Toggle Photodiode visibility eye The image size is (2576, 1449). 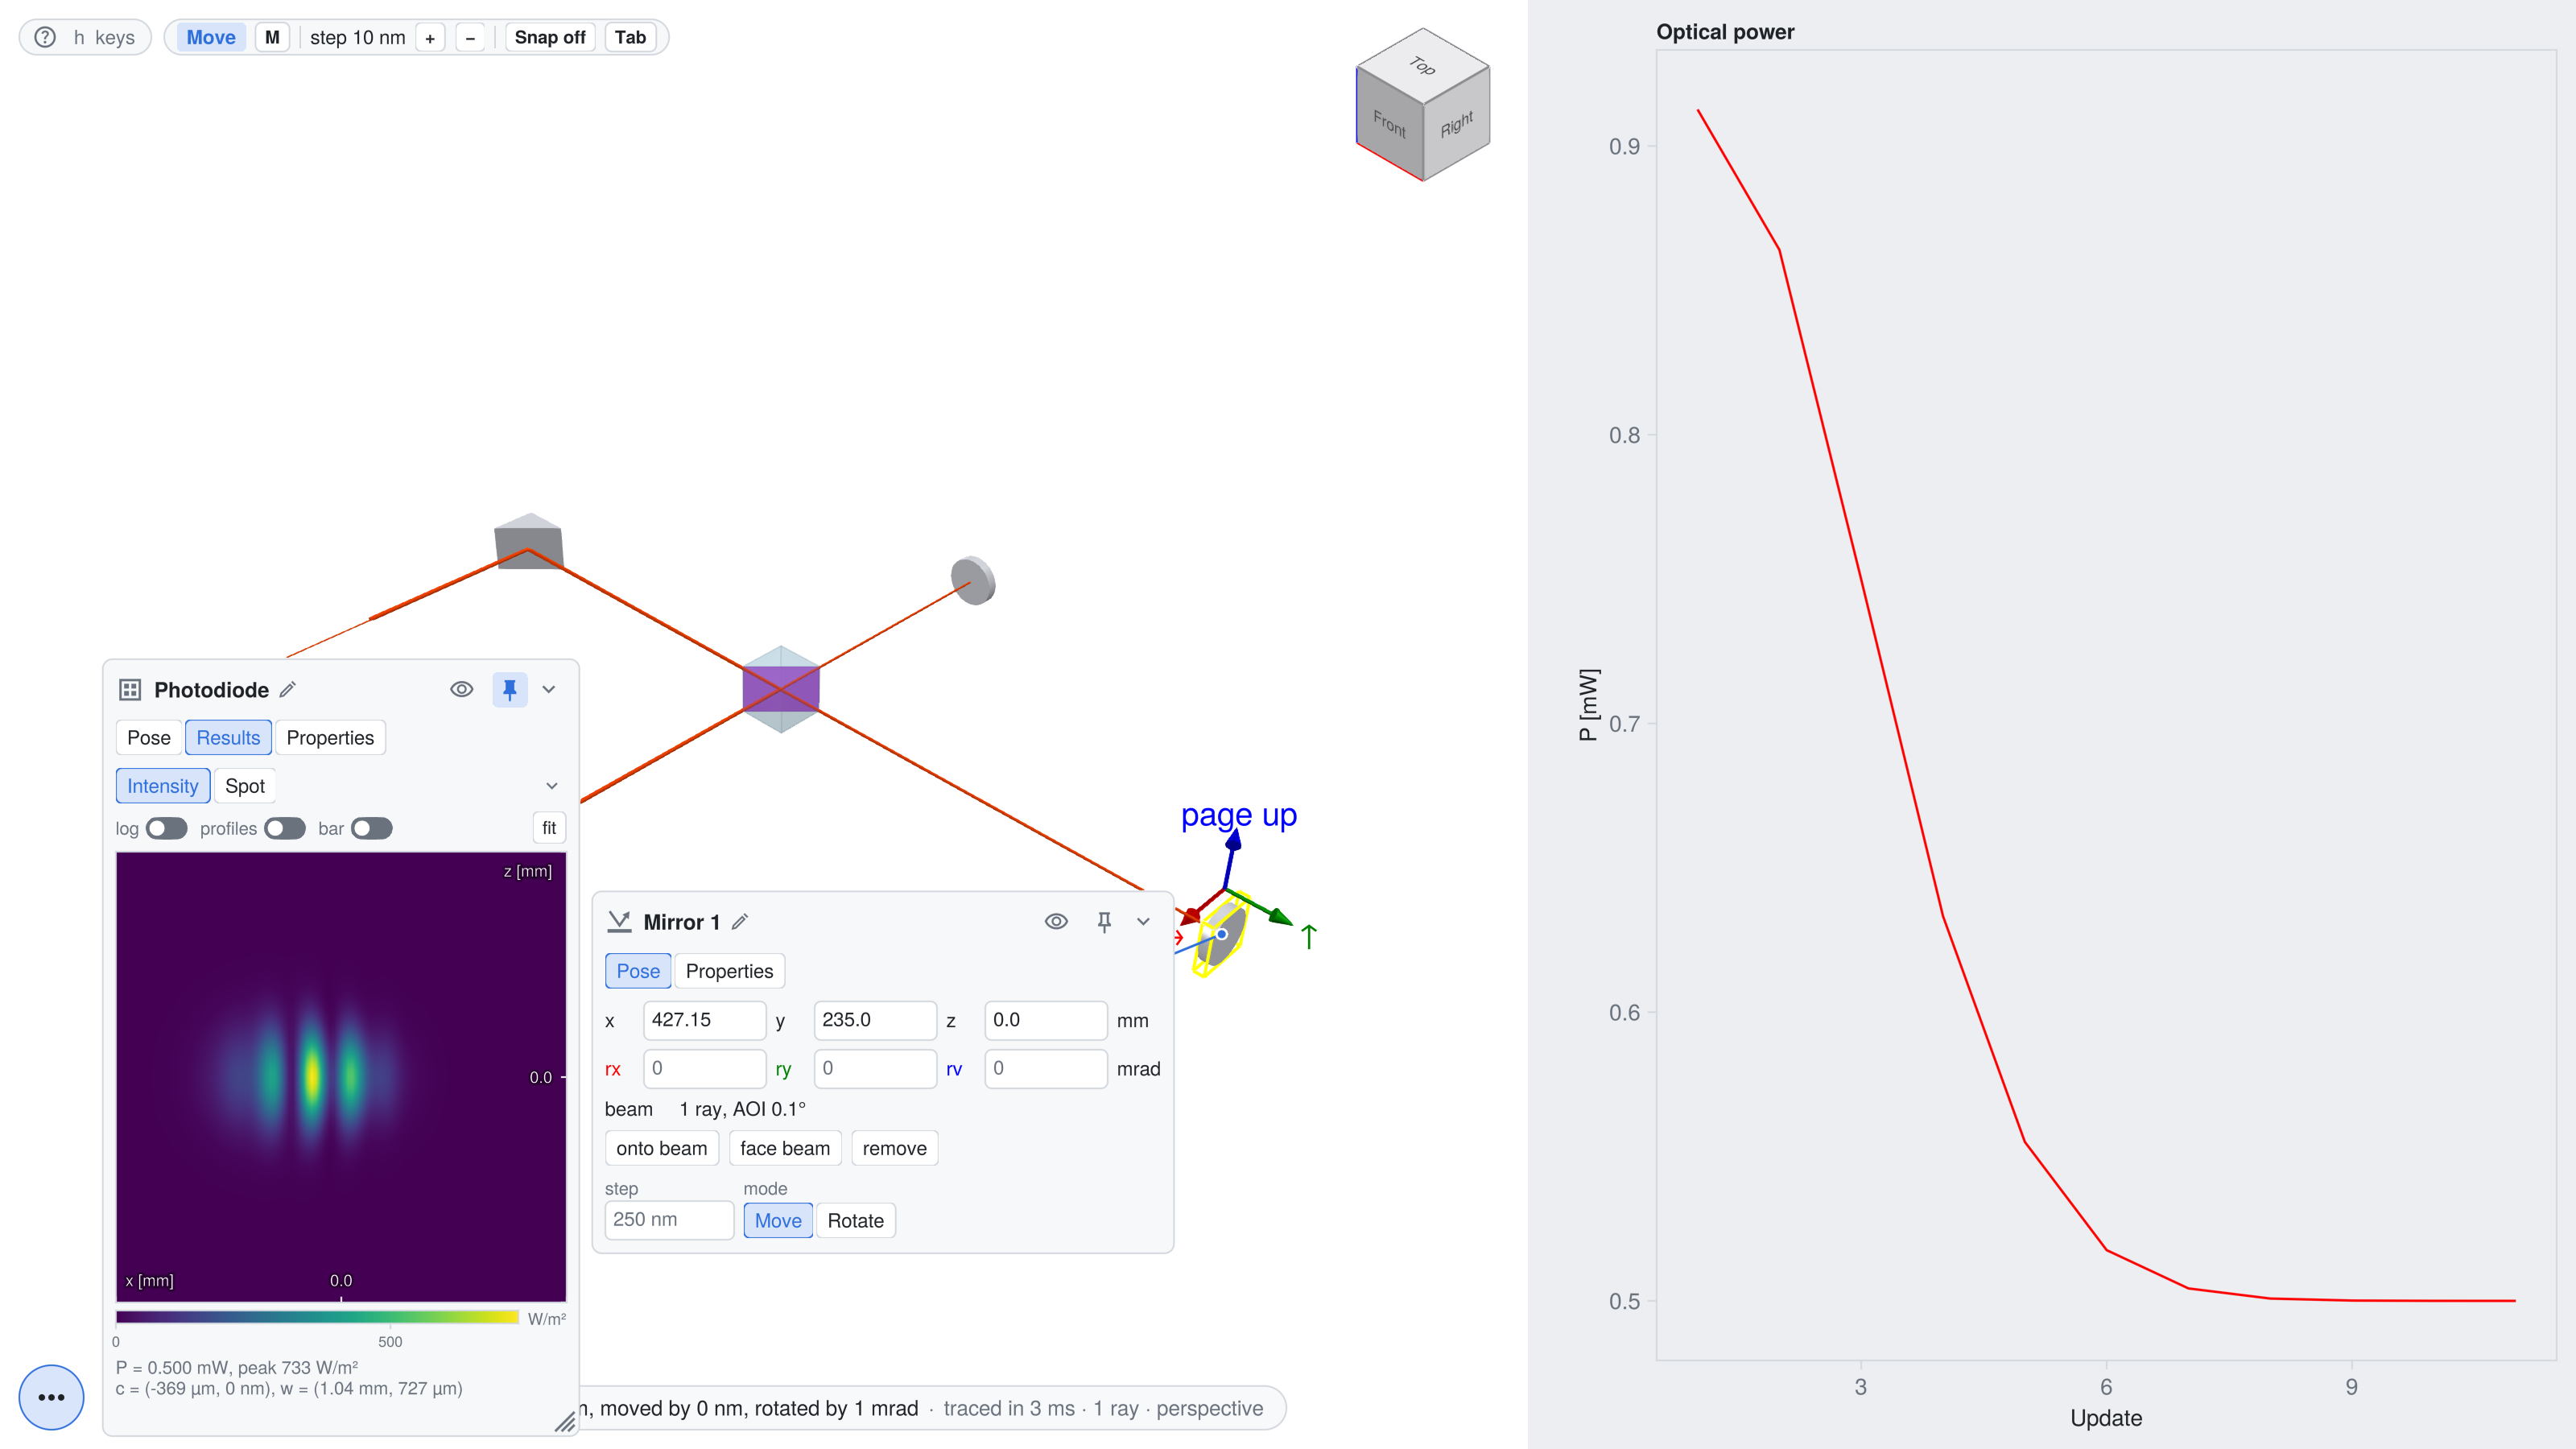(x=461, y=689)
